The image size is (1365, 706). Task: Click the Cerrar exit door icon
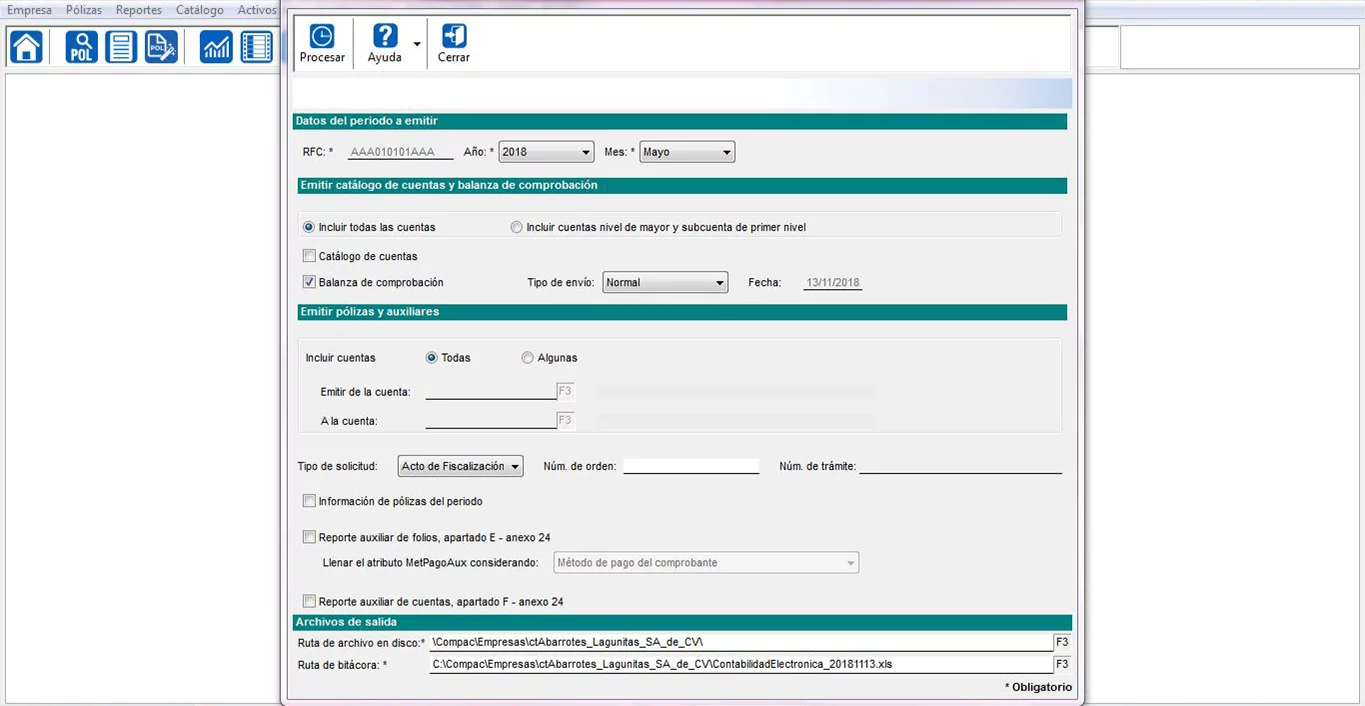(454, 37)
